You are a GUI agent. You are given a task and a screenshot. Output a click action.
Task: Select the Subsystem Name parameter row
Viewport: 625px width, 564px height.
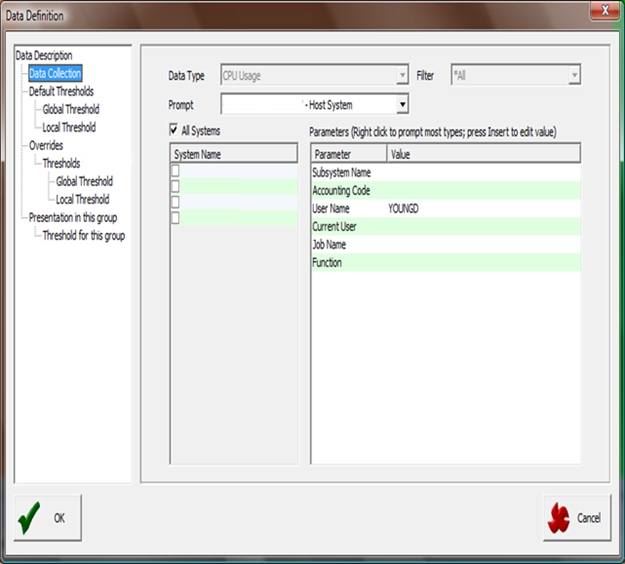[x=341, y=172]
